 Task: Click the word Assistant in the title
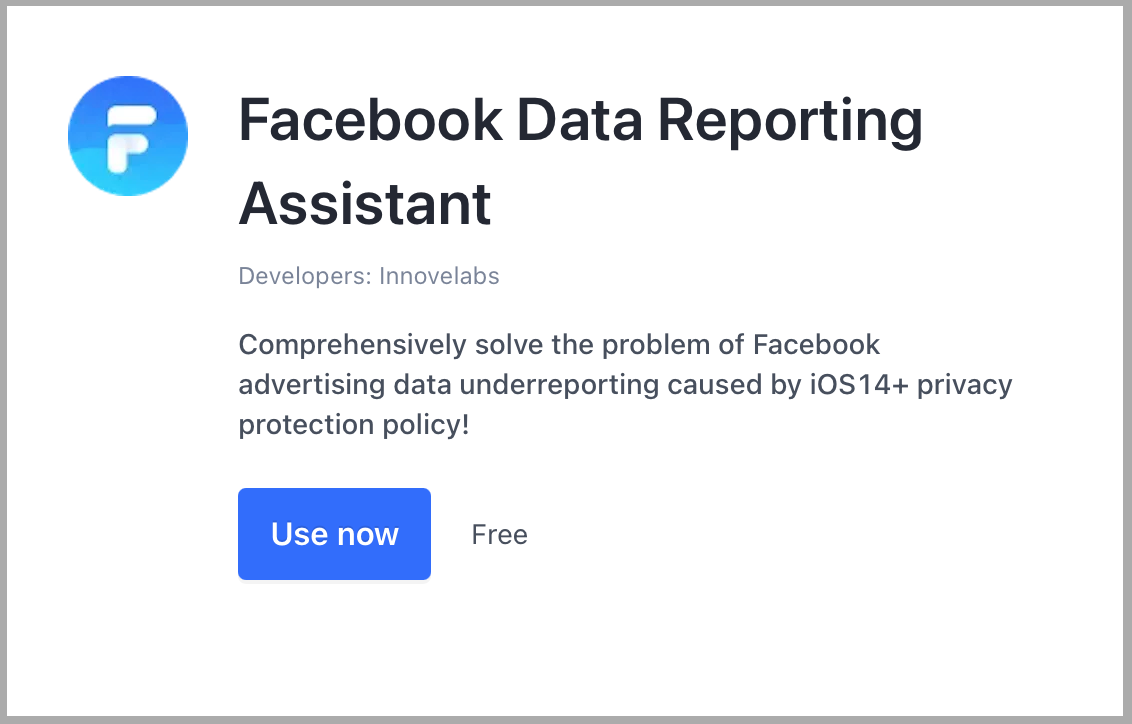[x=365, y=204]
